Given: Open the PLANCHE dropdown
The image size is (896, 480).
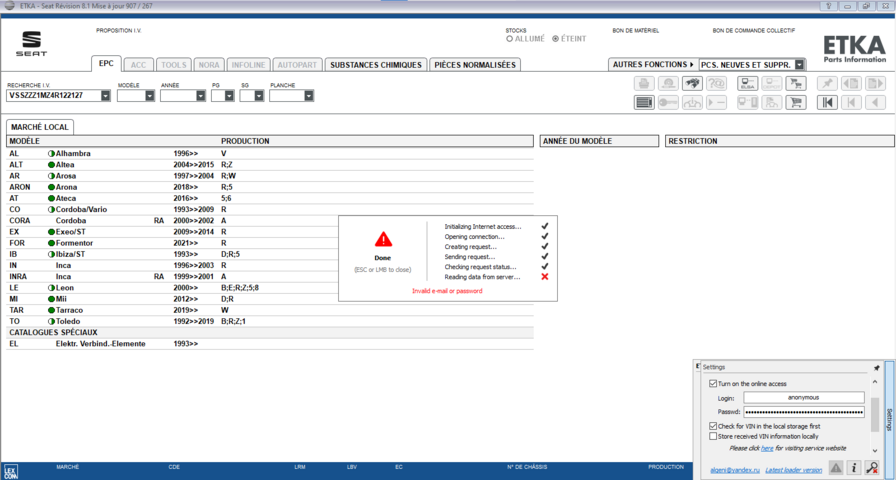Looking at the screenshot, I should [x=309, y=96].
